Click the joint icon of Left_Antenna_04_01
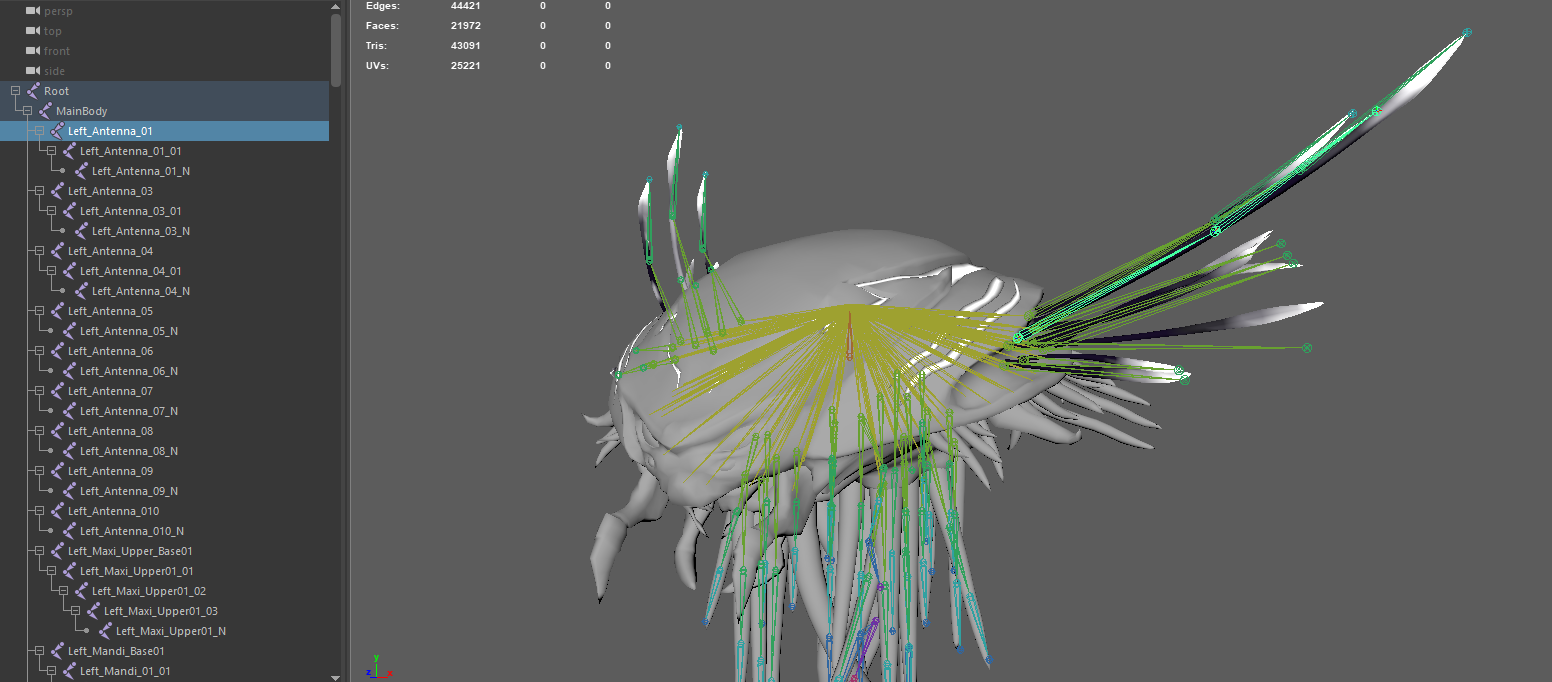This screenshot has width=1552, height=682. pos(69,271)
